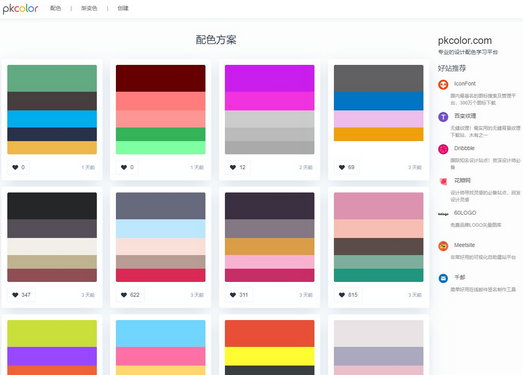Pick the orange stripe in the 69-likes palette
523x375 pixels.
379,134
